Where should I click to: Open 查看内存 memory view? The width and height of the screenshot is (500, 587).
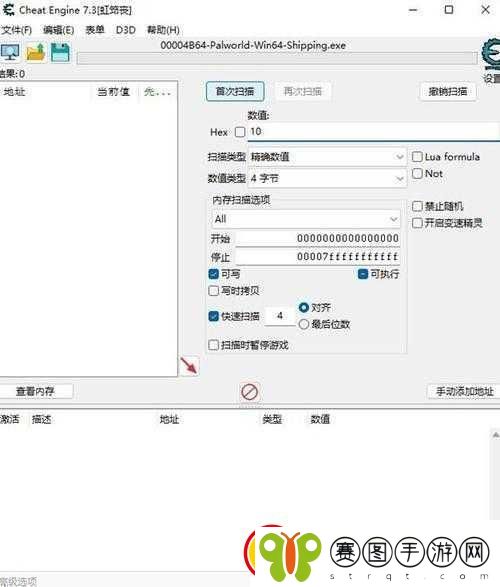point(35,392)
